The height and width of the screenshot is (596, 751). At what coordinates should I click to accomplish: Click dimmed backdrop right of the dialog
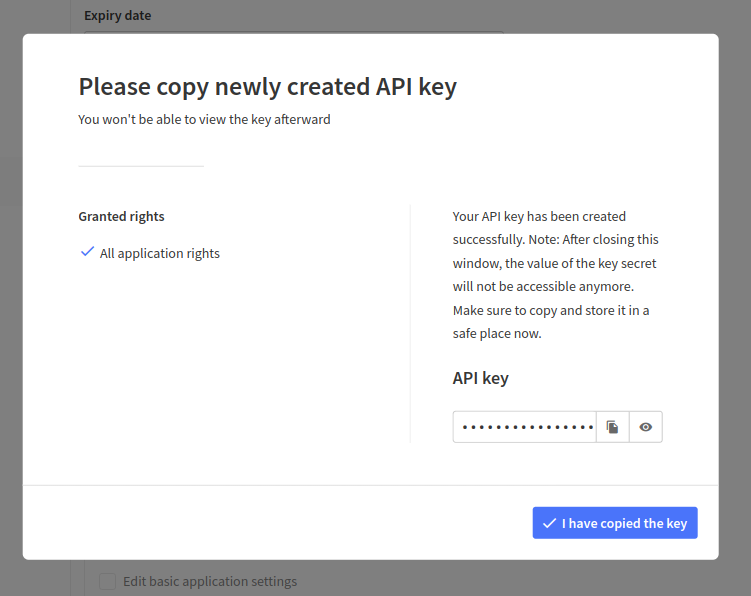735,297
